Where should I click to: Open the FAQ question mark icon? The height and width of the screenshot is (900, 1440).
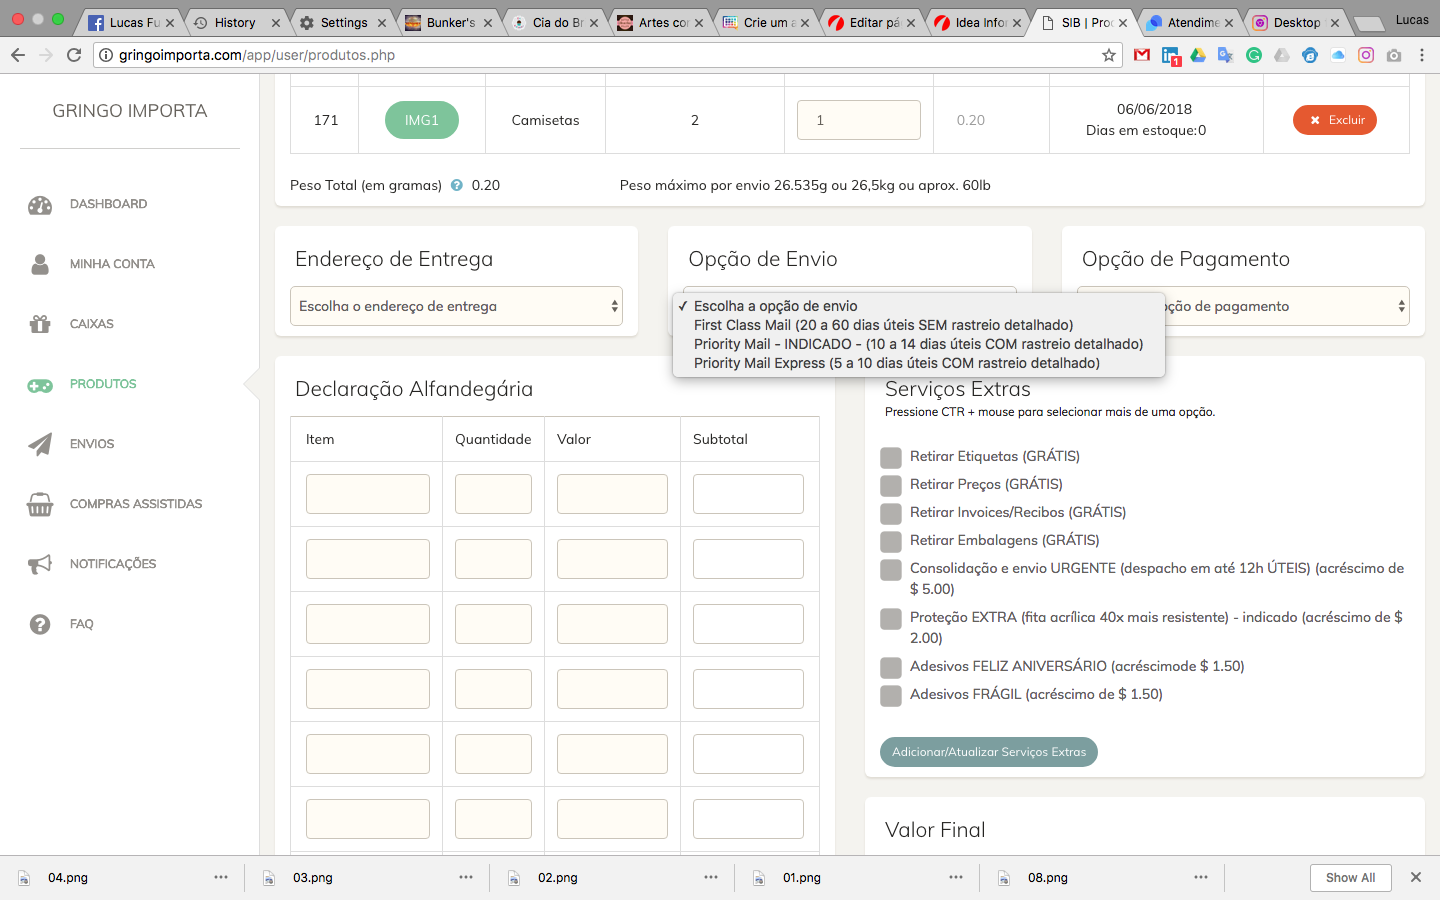coord(40,624)
